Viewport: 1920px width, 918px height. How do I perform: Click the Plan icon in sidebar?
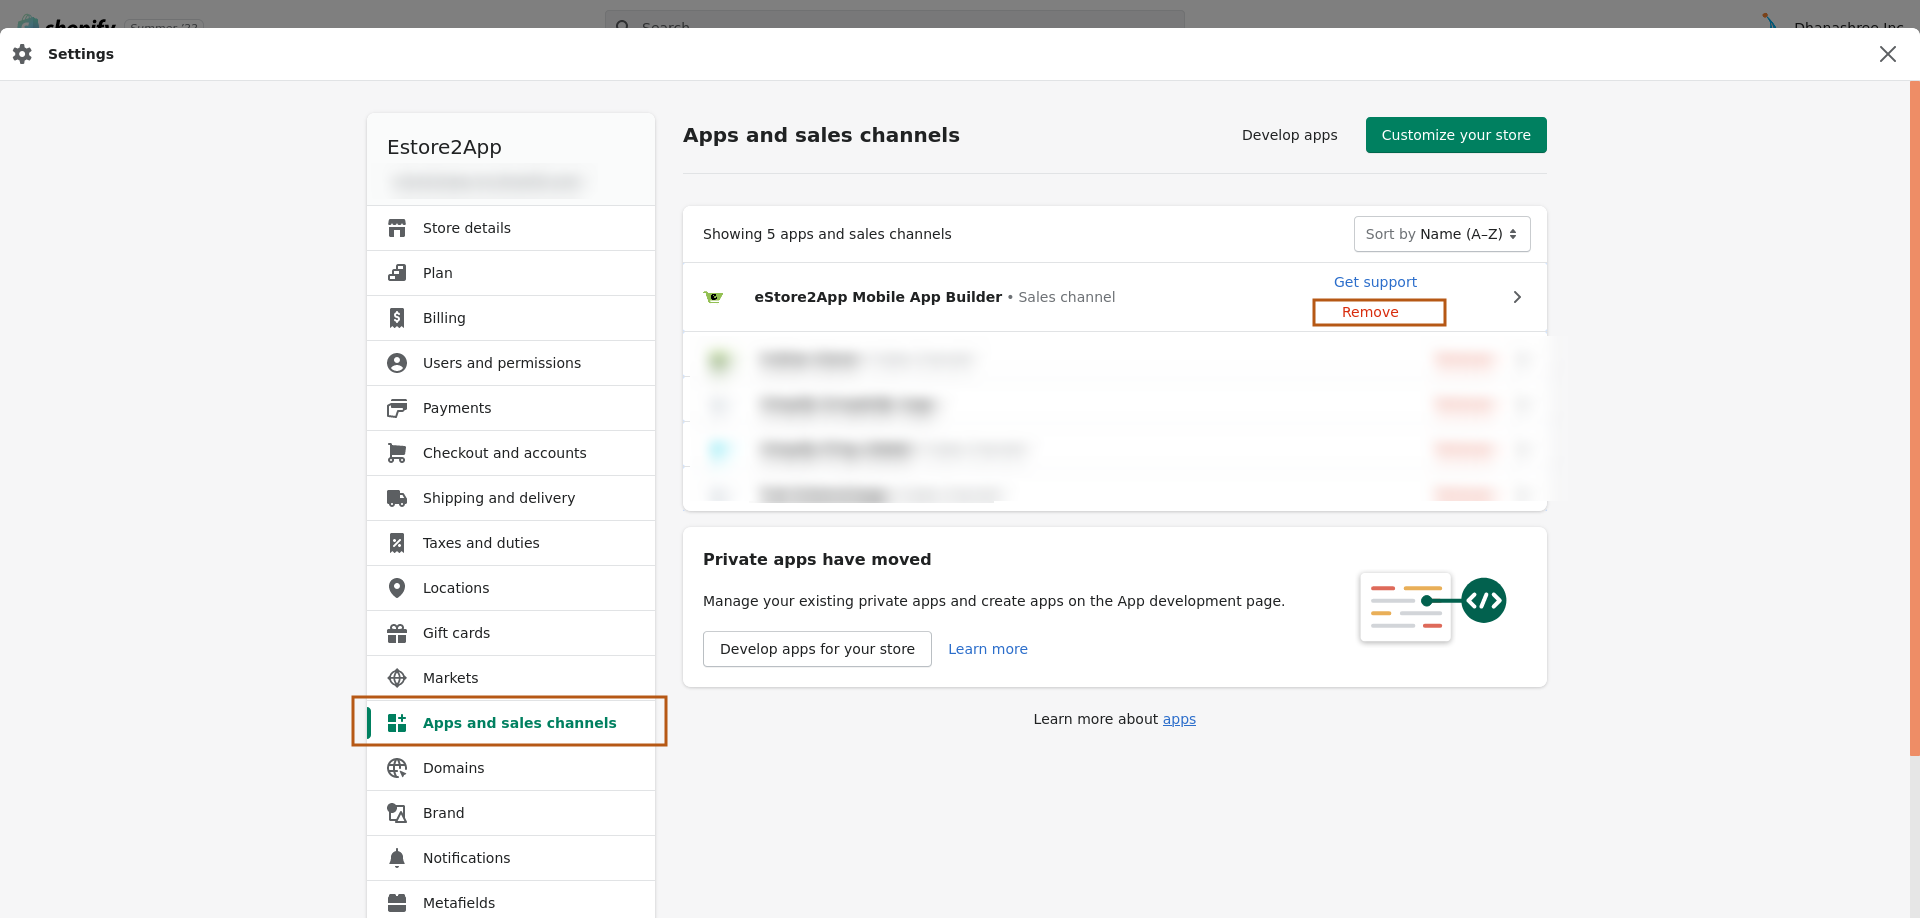point(397,273)
